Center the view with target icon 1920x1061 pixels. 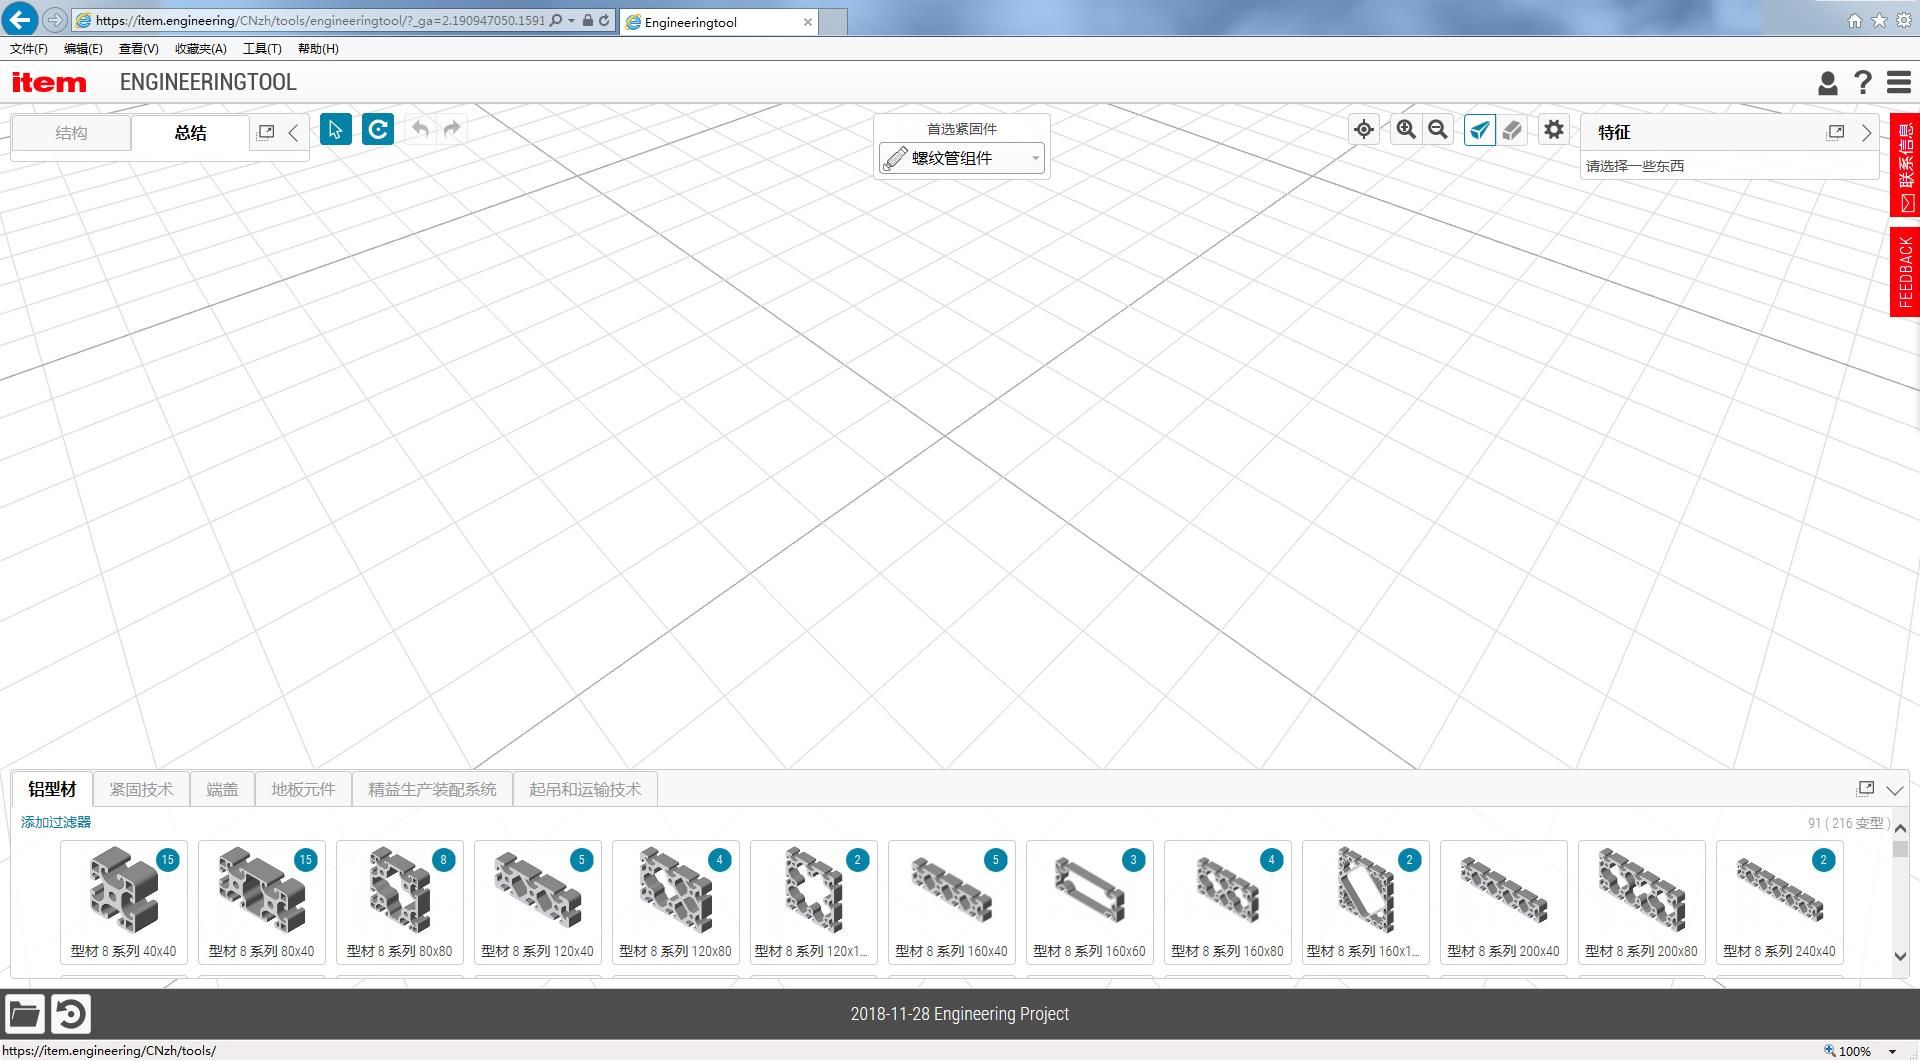1363,130
